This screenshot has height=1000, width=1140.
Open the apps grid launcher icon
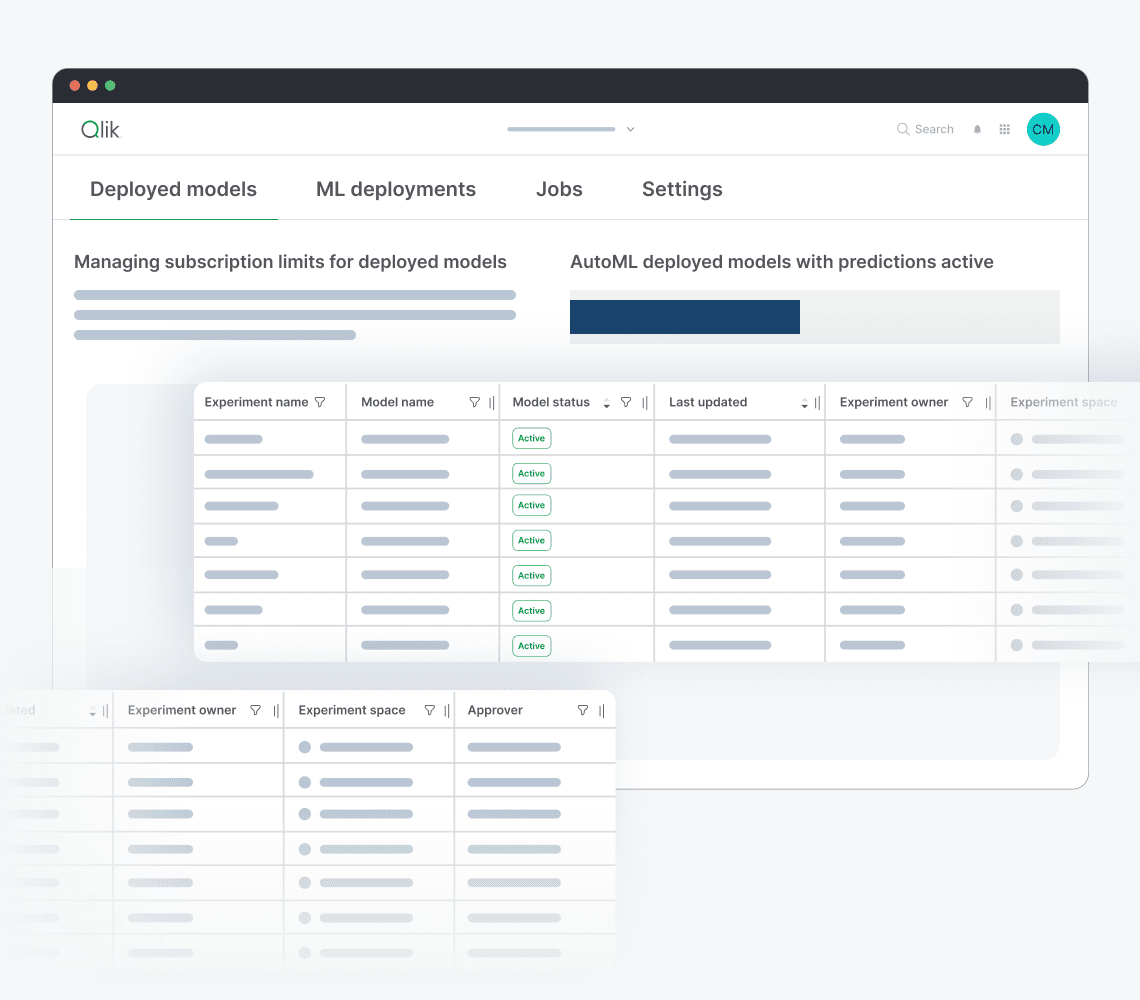click(1005, 130)
